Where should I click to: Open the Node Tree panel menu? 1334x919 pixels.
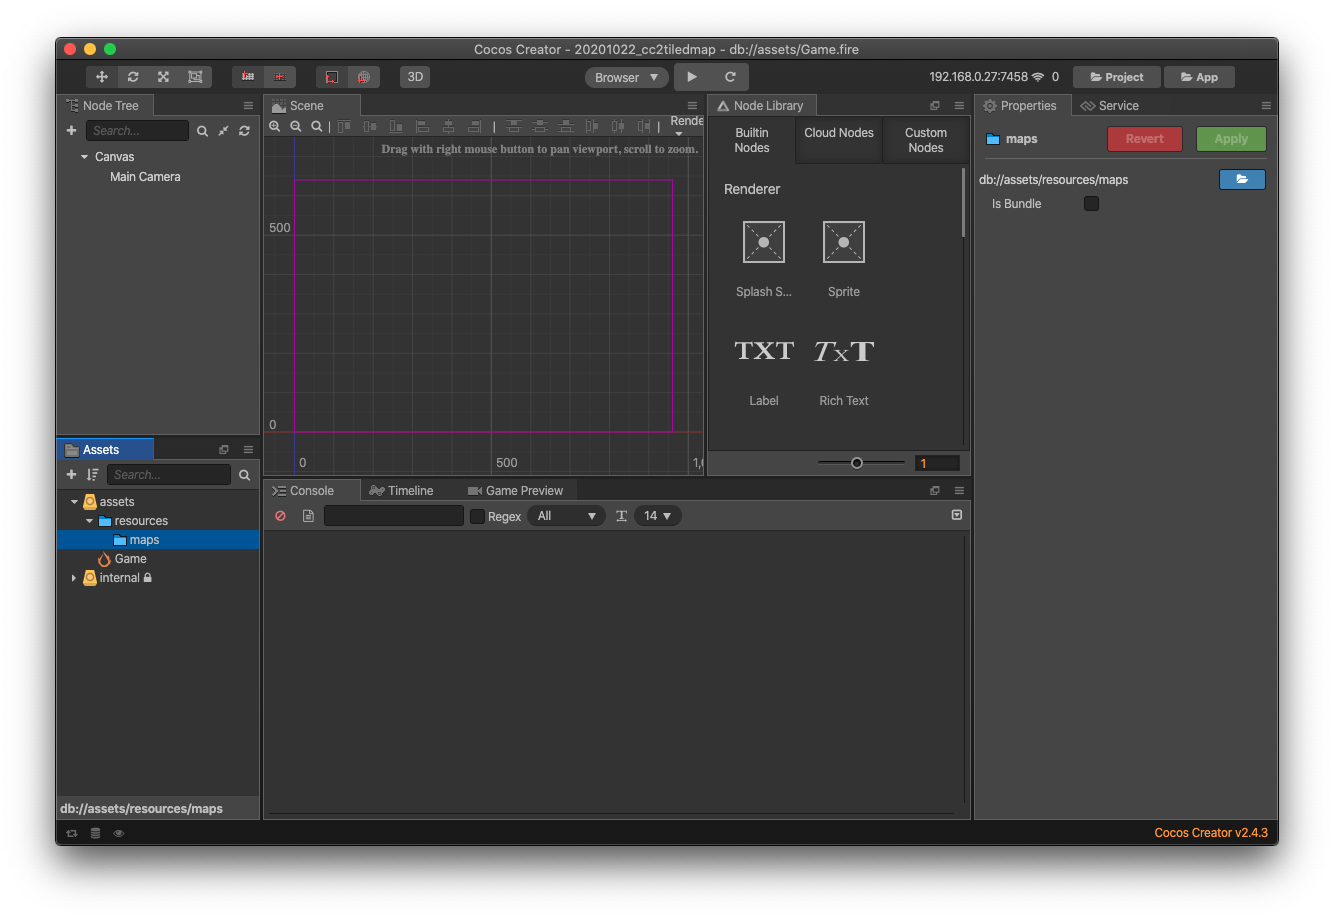click(248, 106)
